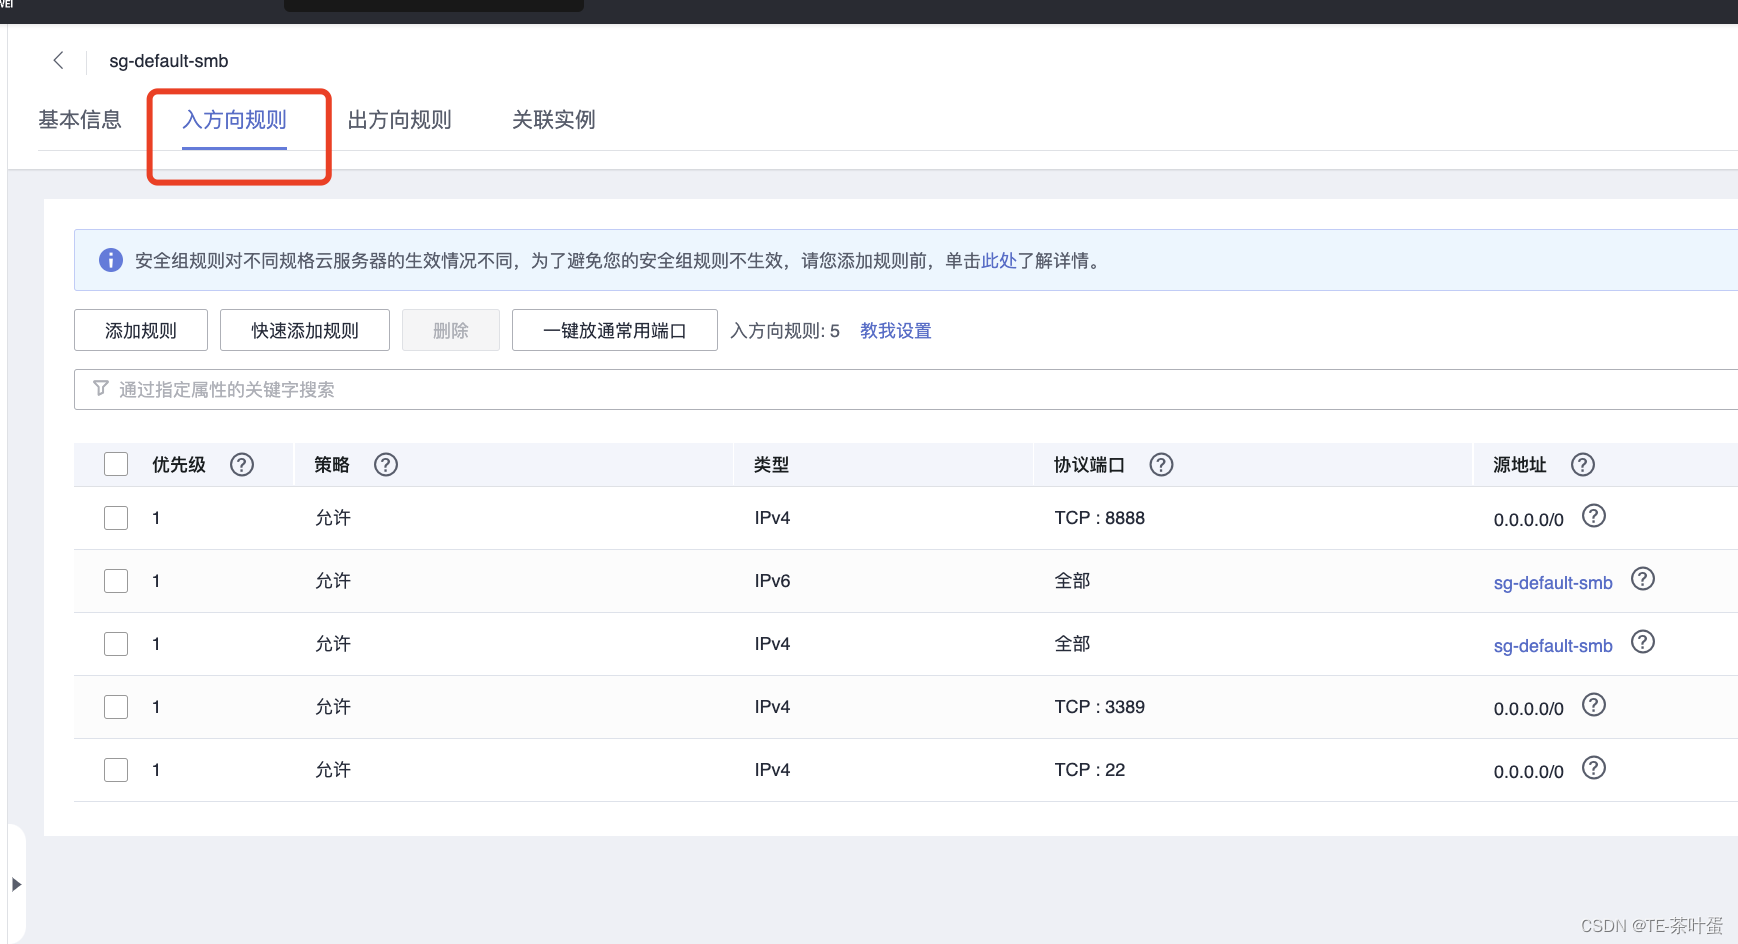Click the blue info icon in notice banner

click(x=111, y=260)
